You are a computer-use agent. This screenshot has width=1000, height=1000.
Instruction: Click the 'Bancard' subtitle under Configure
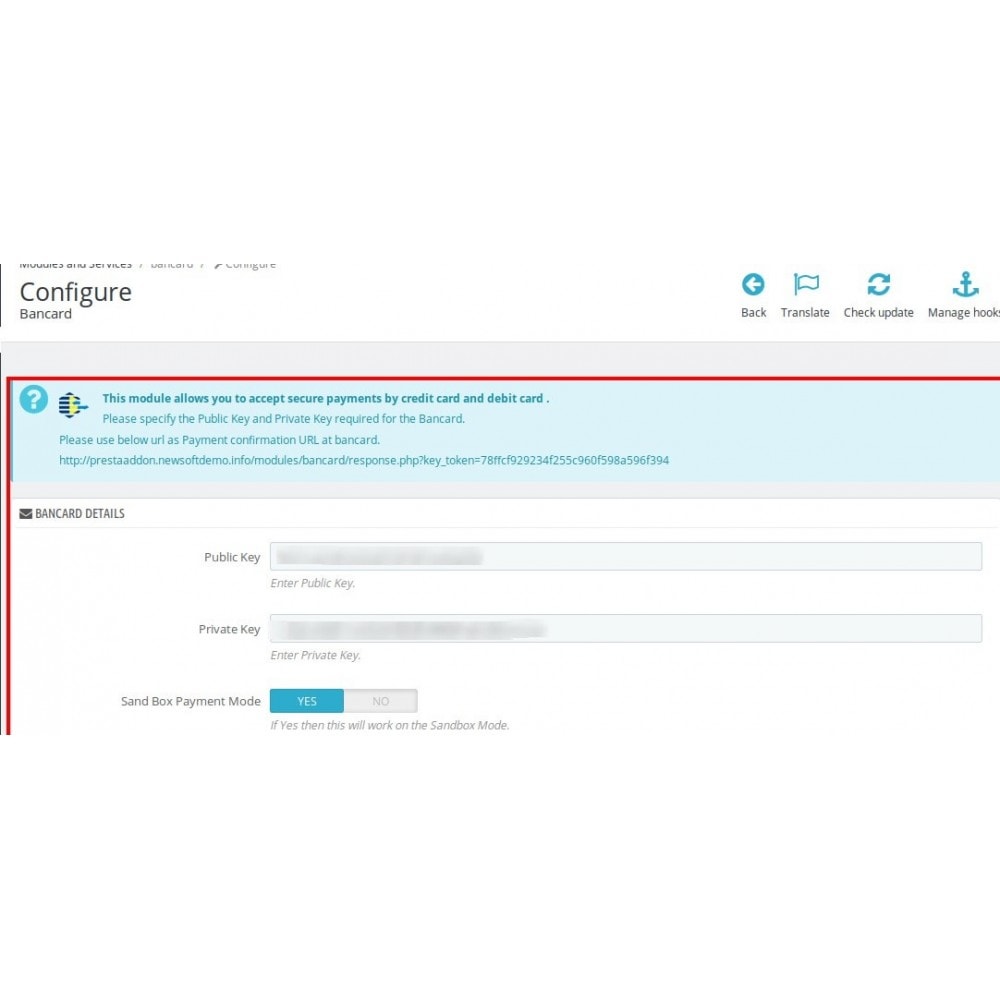tap(46, 314)
